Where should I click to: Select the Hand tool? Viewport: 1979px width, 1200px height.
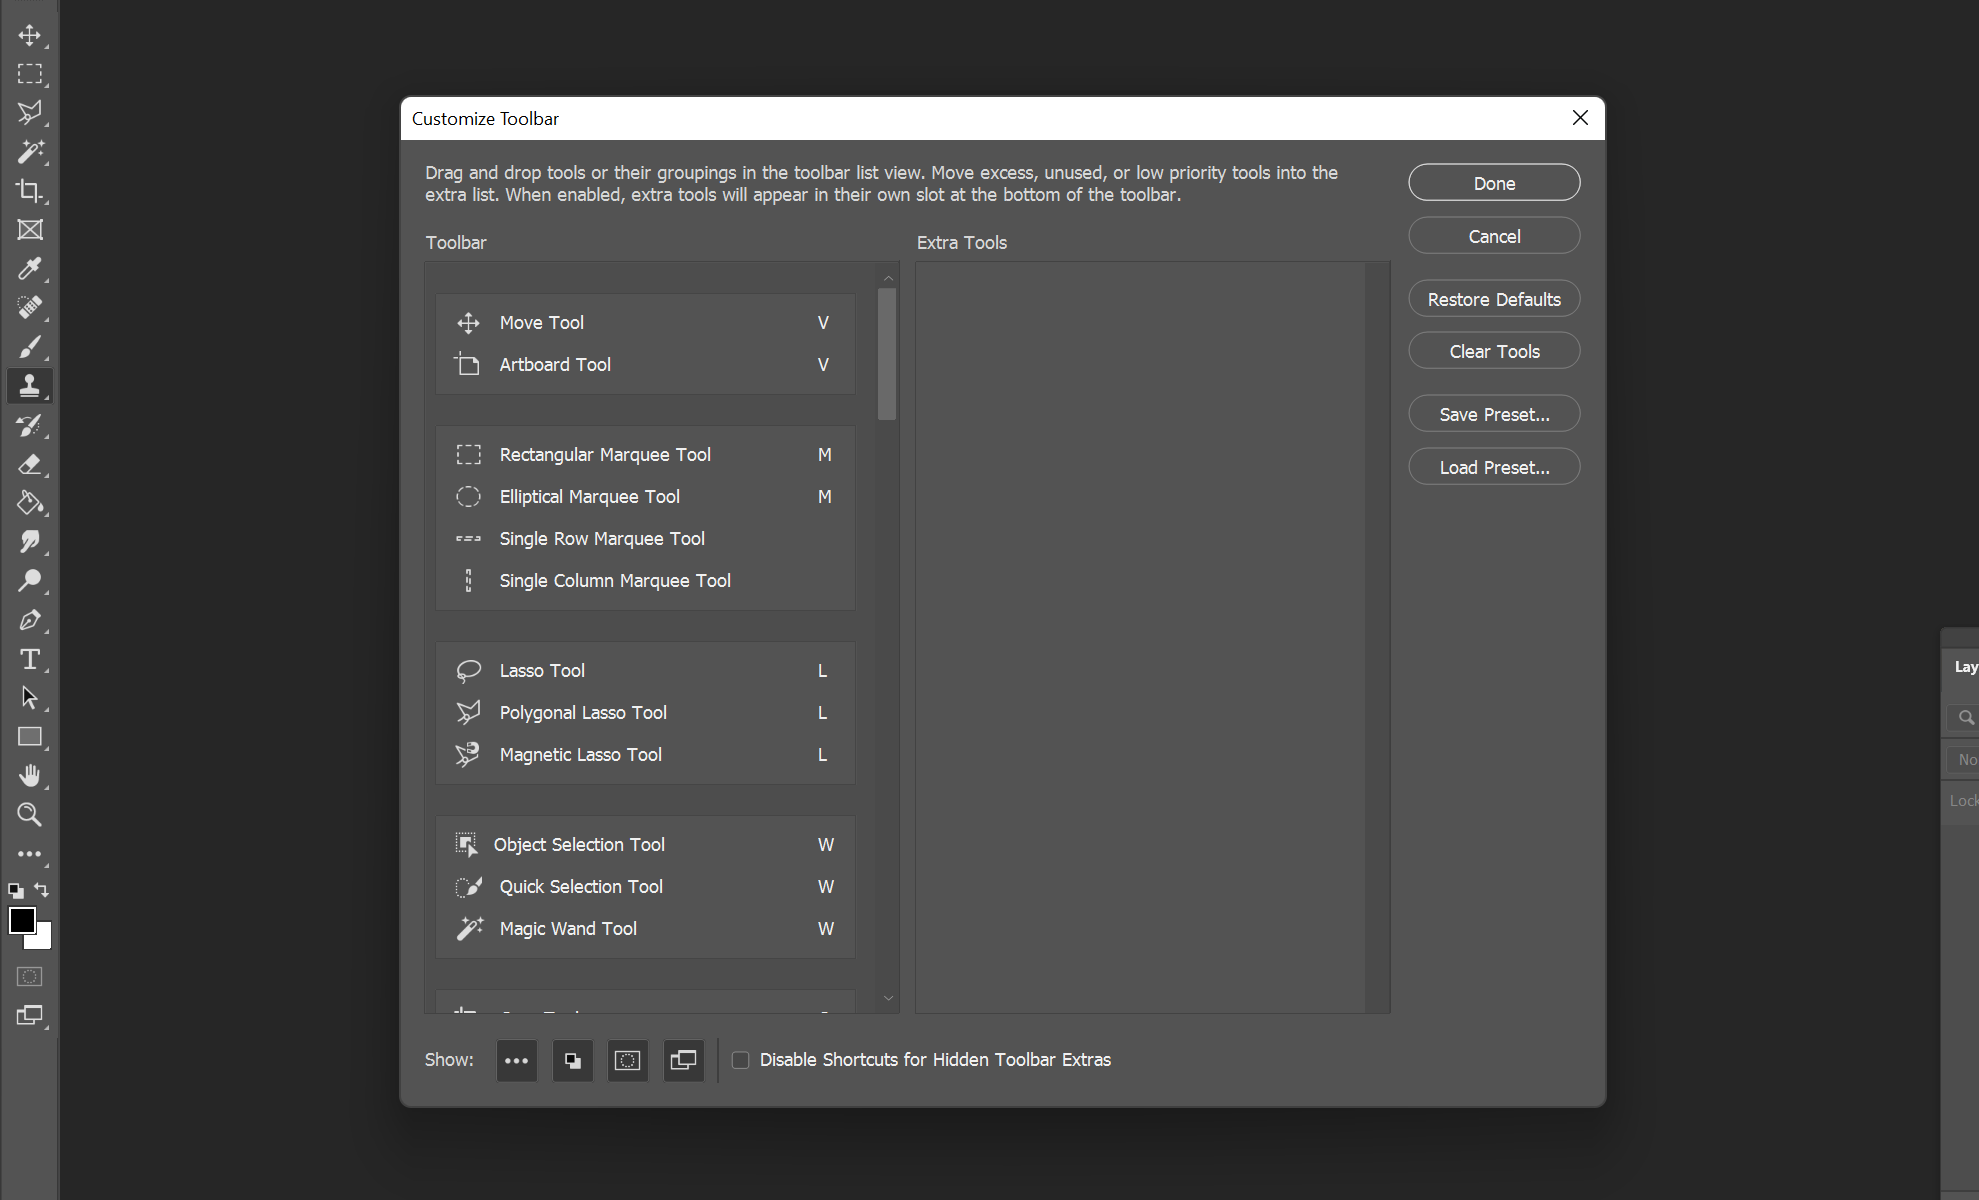pos(29,775)
